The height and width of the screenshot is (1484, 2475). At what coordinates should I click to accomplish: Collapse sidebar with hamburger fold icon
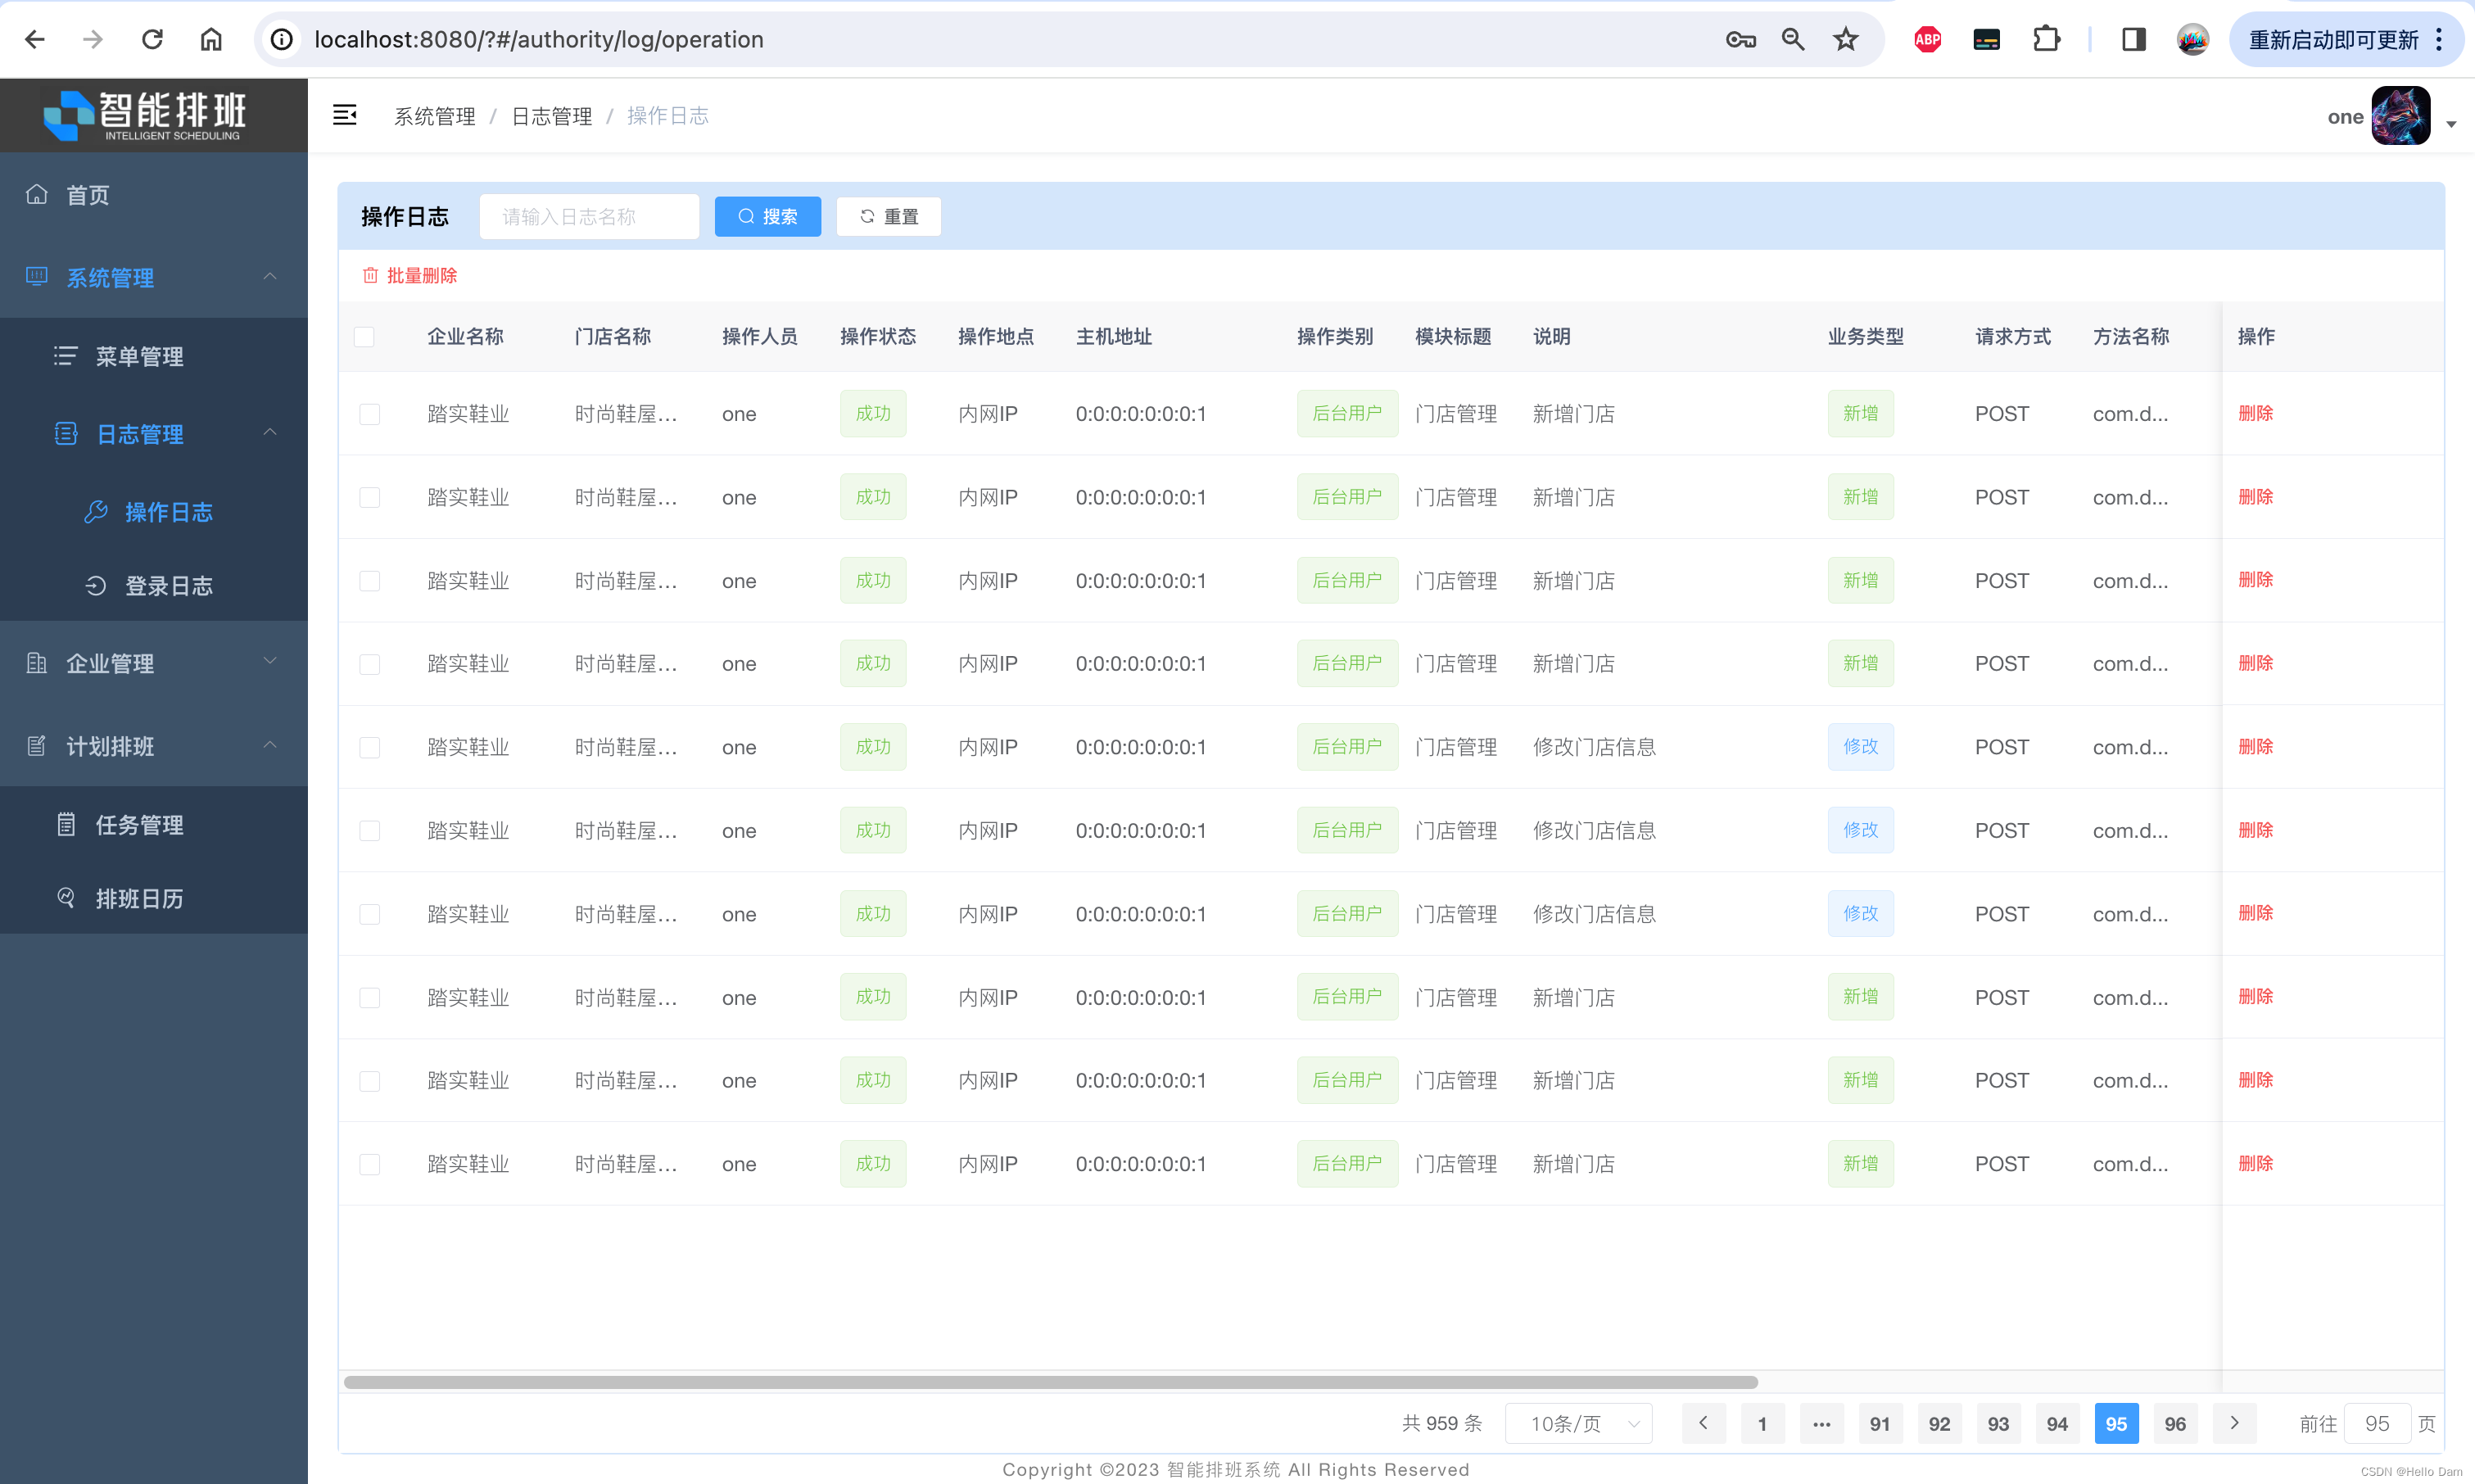pyautogui.click(x=344, y=116)
